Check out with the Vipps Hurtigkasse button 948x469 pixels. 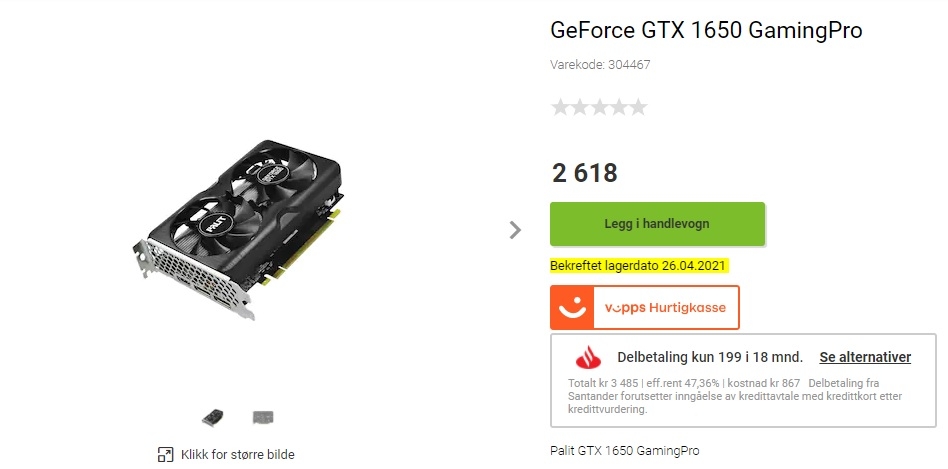click(x=644, y=308)
